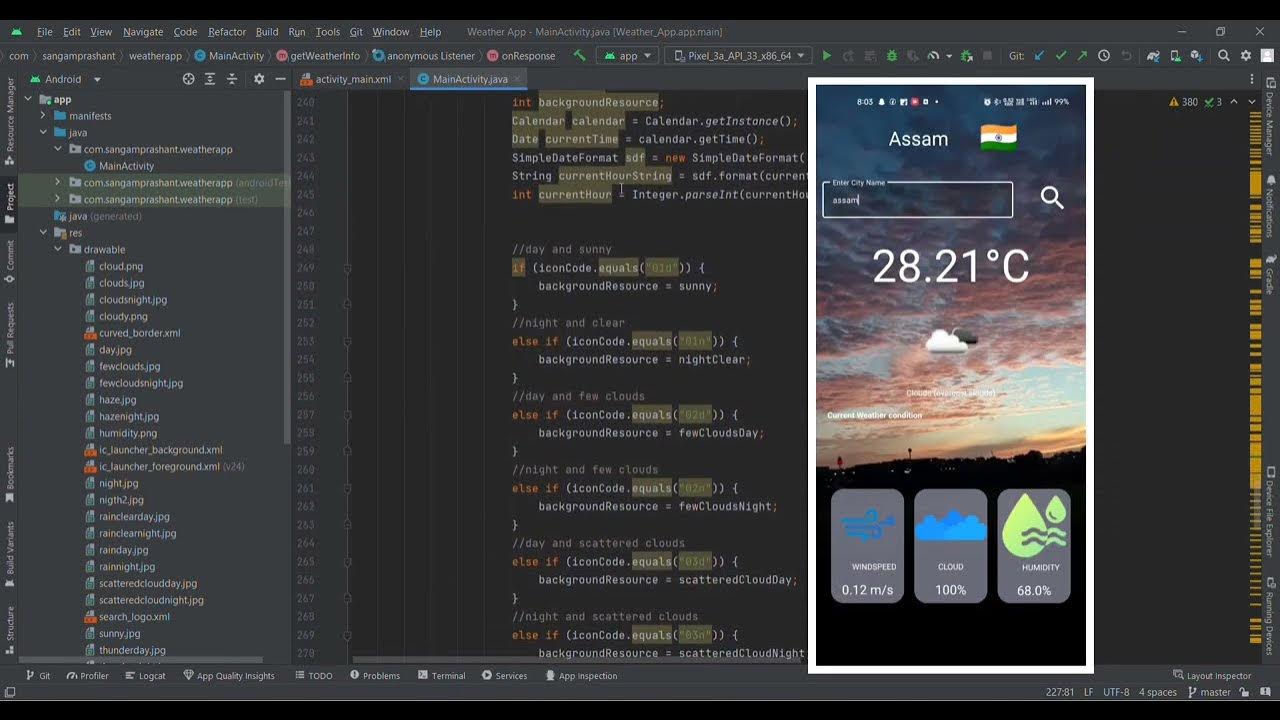Screen dimensions: 1280x720
Task: Click the master branch in status bar
Action: (x=1209, y=692)
